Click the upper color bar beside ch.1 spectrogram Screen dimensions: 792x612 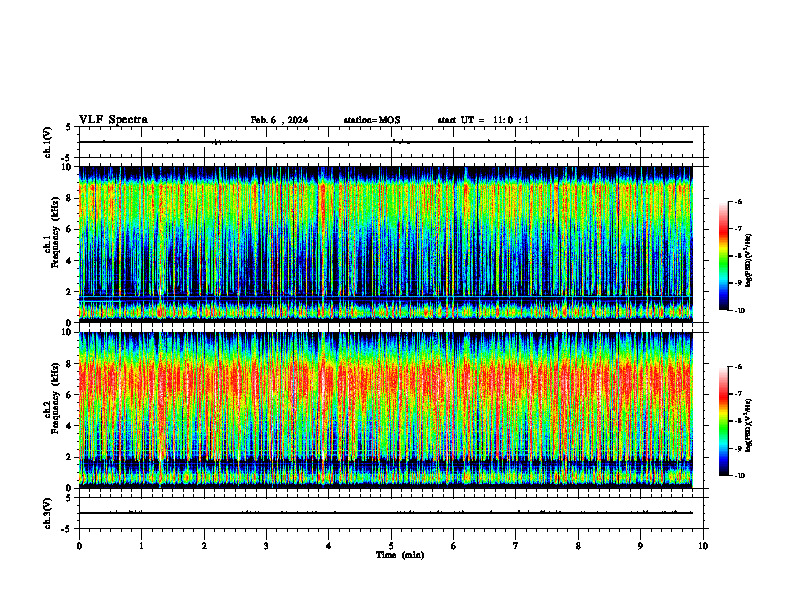click(723, 256)
